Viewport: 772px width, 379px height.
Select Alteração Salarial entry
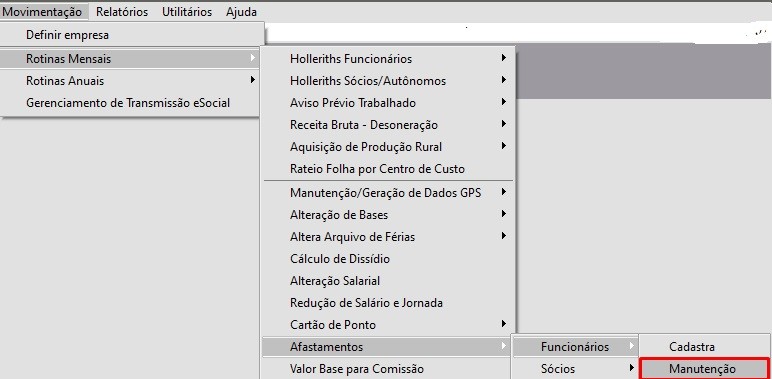388,281
